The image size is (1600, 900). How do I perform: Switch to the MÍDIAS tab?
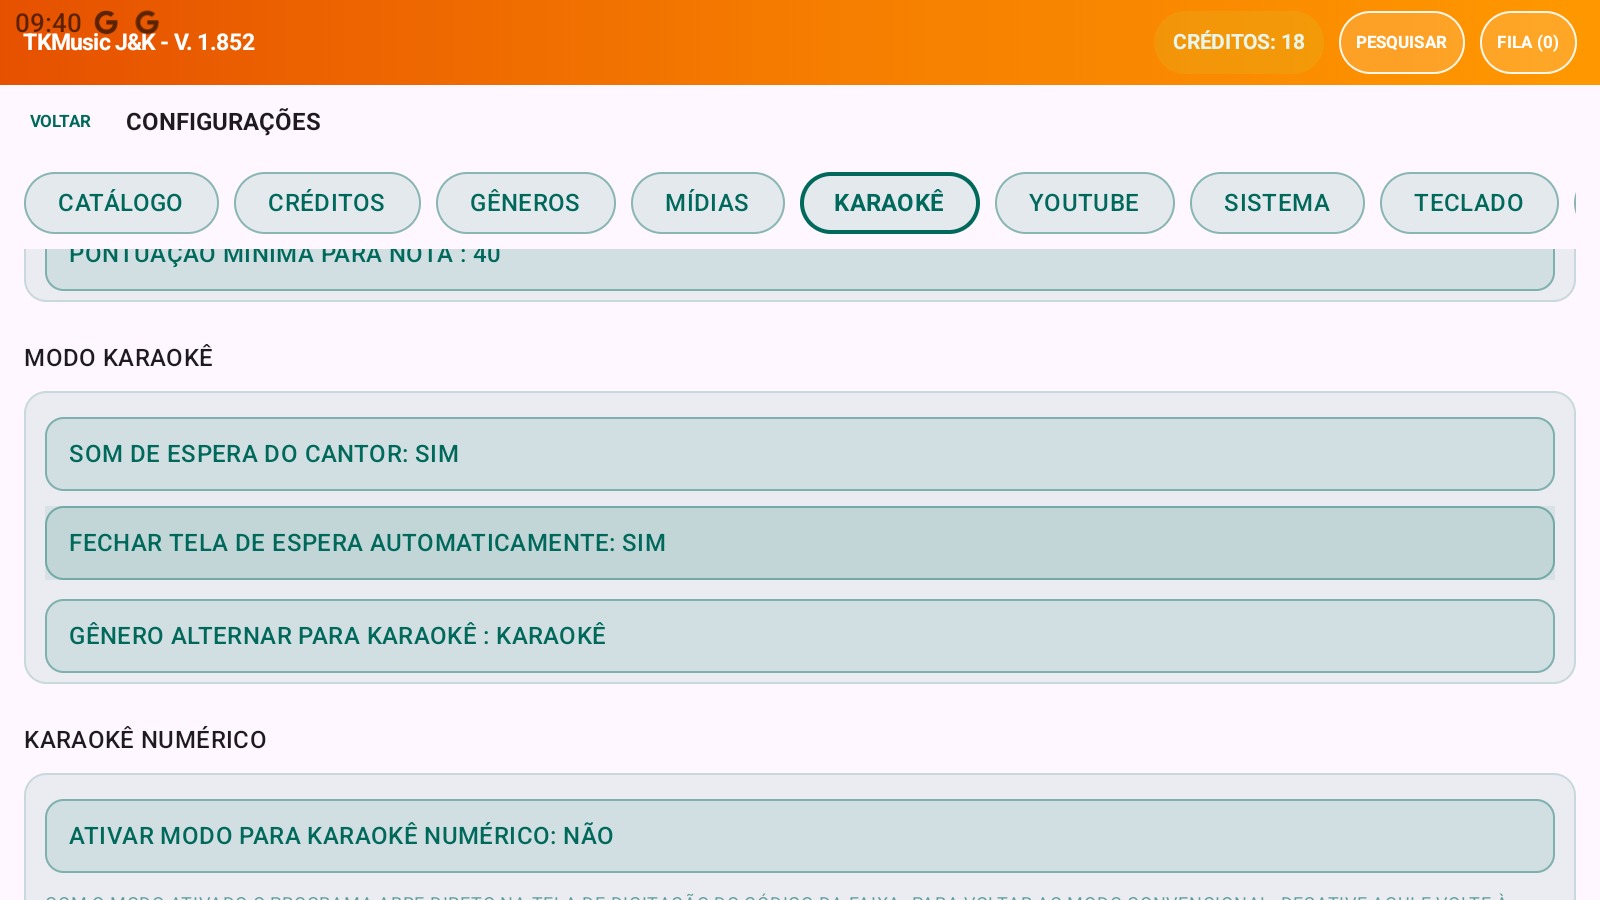(x=707, y=203)
